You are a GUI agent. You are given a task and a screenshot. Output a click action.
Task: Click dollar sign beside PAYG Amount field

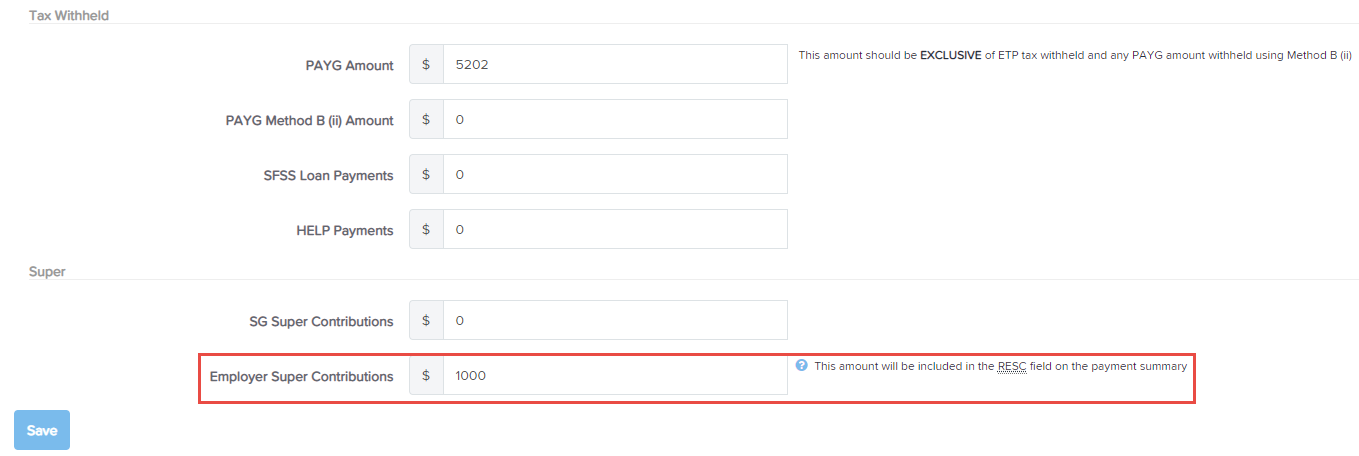coord(426,64)
